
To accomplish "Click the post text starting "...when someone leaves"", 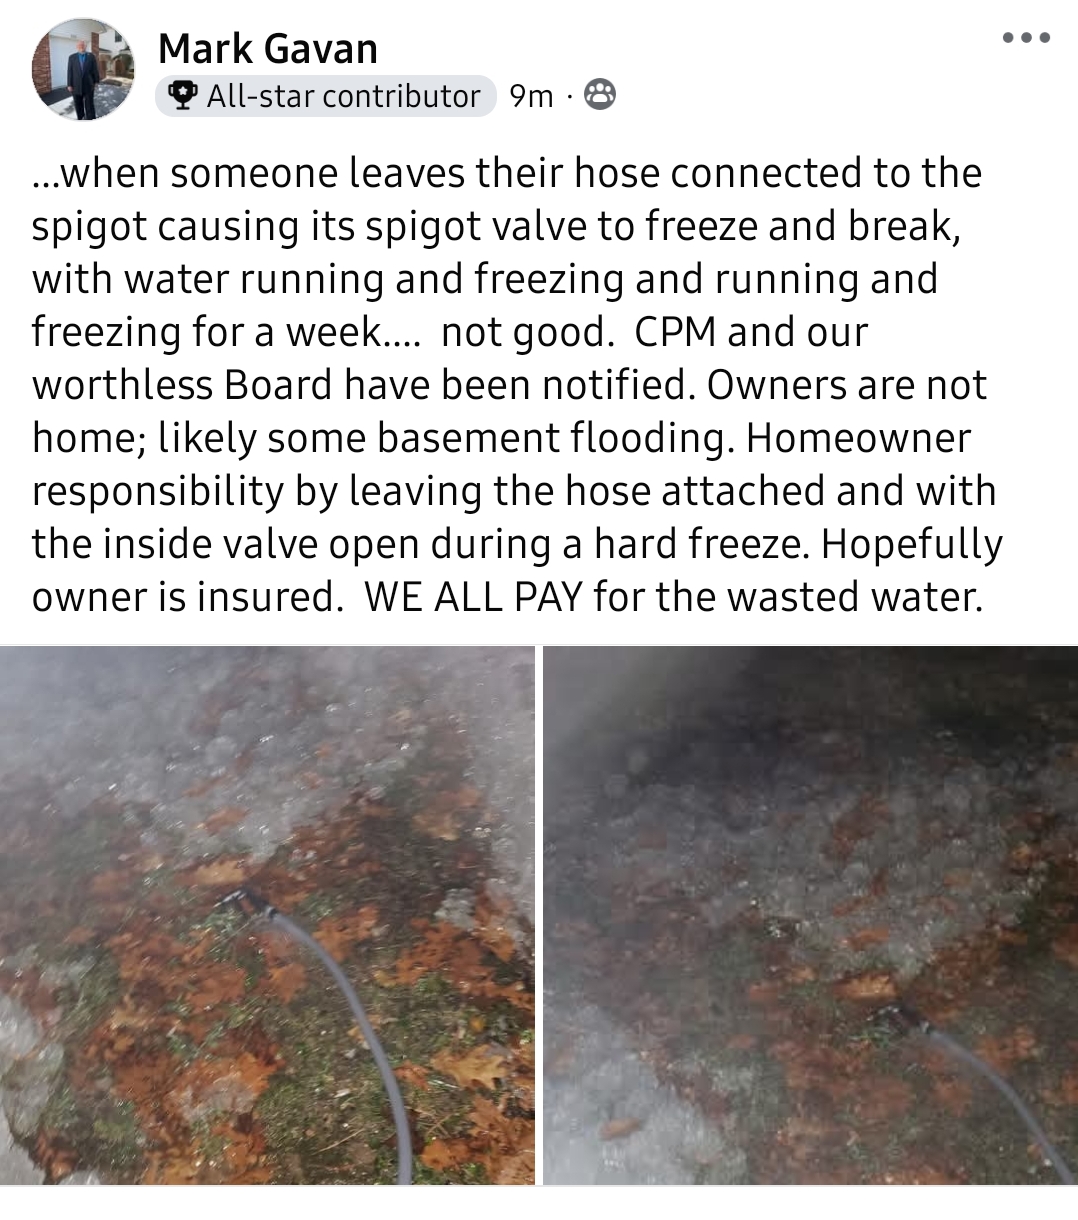I will [x=517, y=385].
